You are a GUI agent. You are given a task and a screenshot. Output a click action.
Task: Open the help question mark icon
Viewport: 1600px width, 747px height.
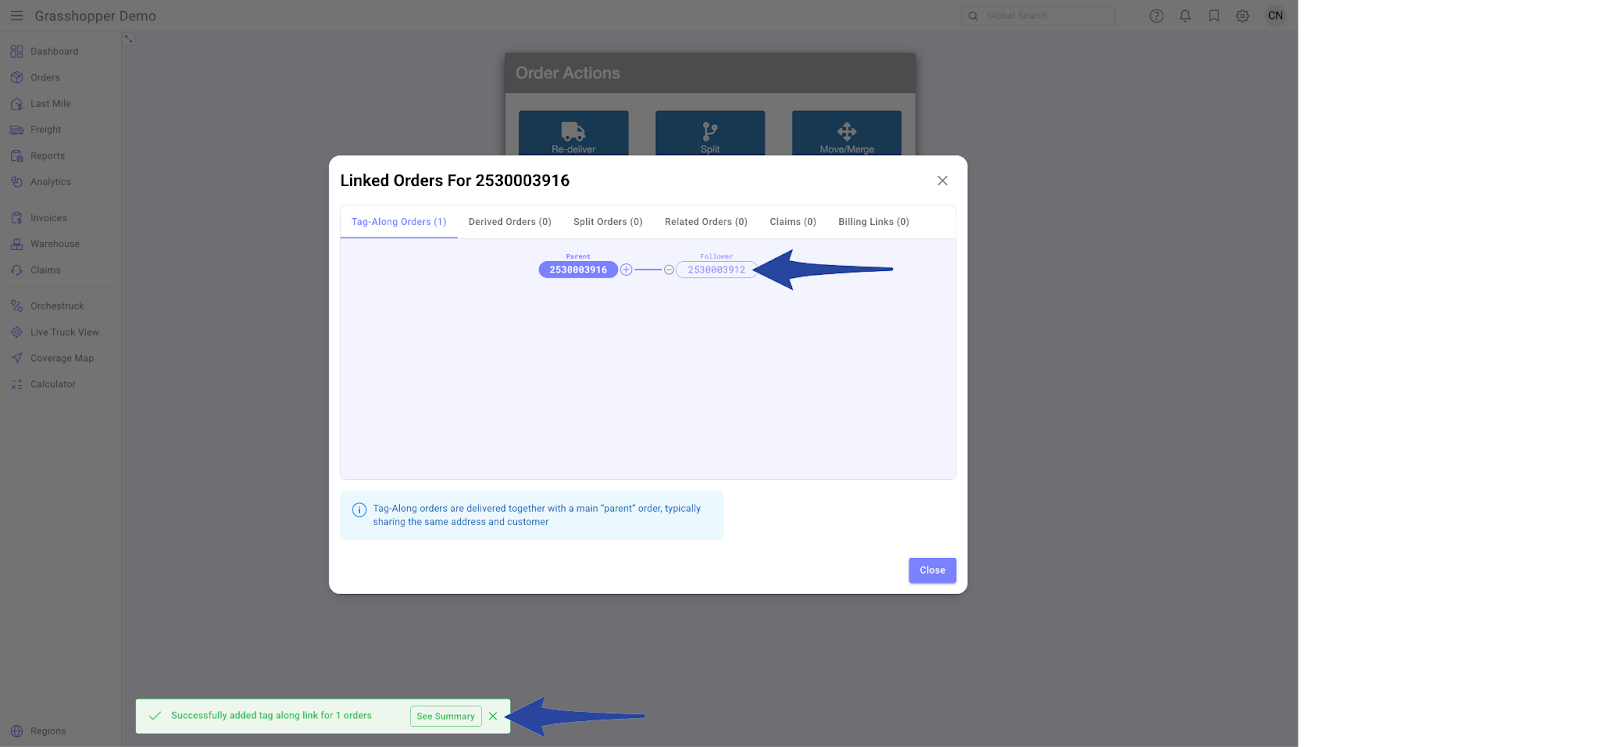1156,16
